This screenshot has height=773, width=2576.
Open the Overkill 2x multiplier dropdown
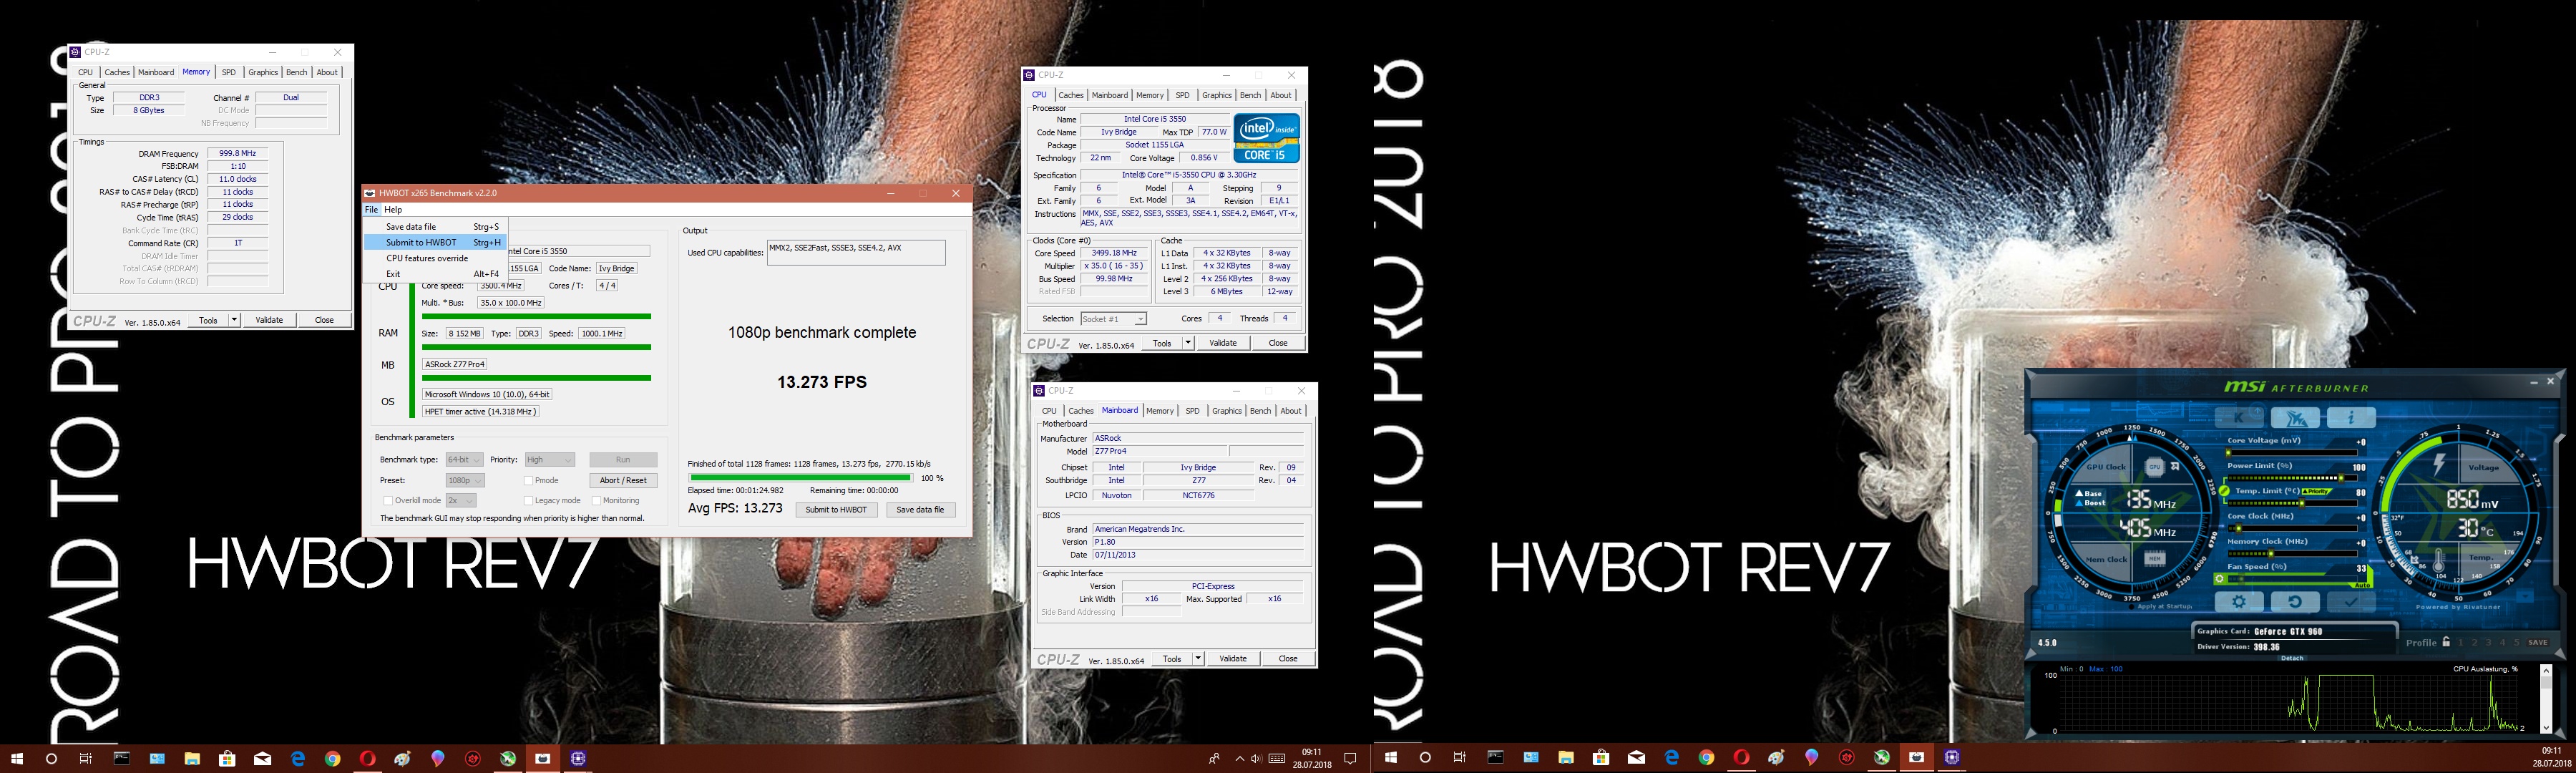[460, 500]
